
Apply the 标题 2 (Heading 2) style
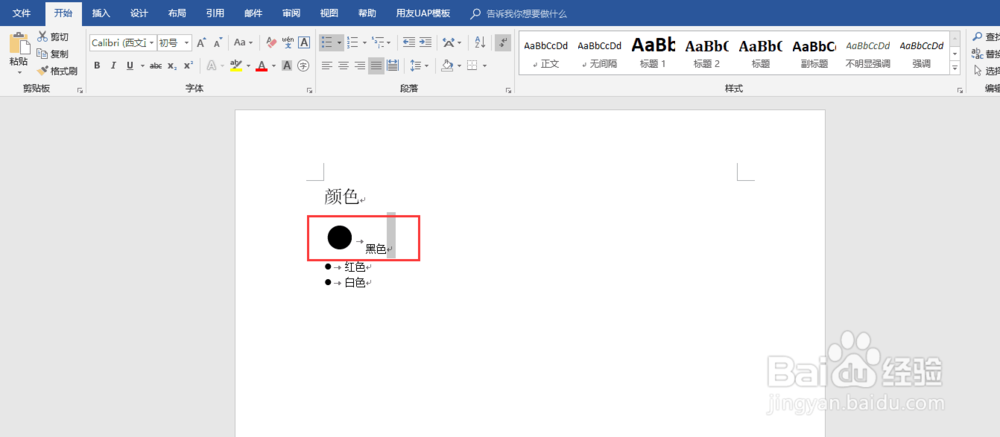(707, 53)
